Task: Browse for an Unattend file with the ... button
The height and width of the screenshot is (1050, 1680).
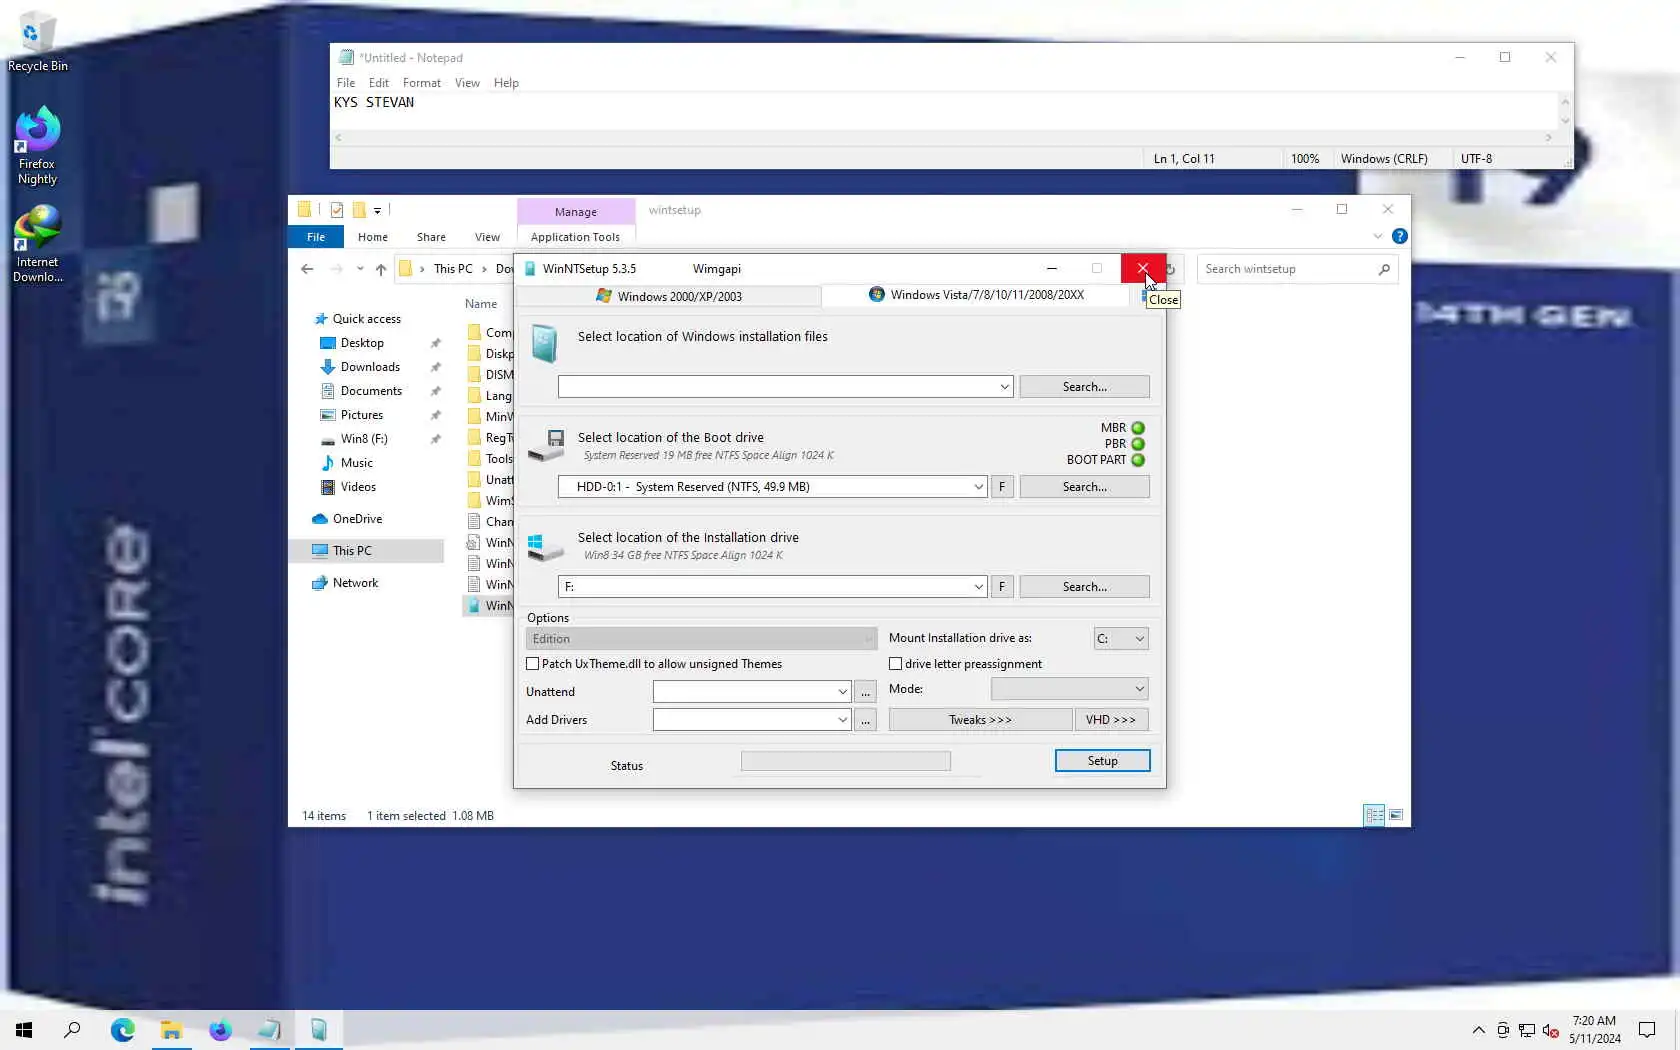Action: tap(866, 692)
